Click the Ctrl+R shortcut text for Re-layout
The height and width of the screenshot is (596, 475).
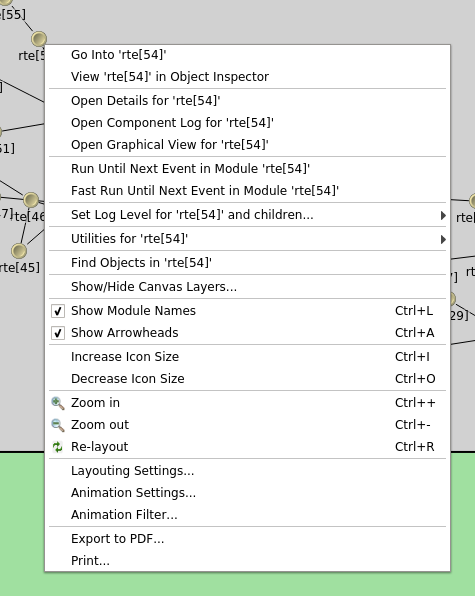point(415,447)
